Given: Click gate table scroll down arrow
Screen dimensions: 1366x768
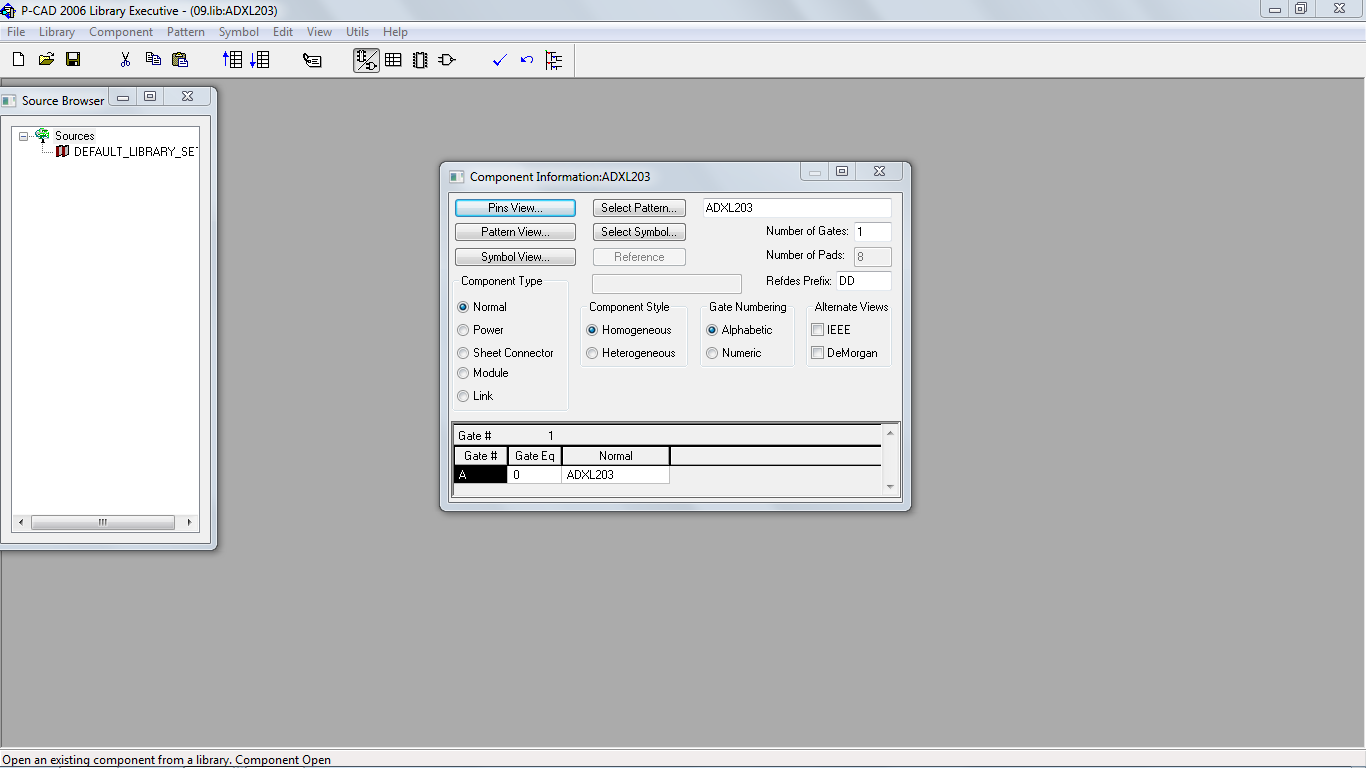Looking at the screenshot, I should coord(891,487).
